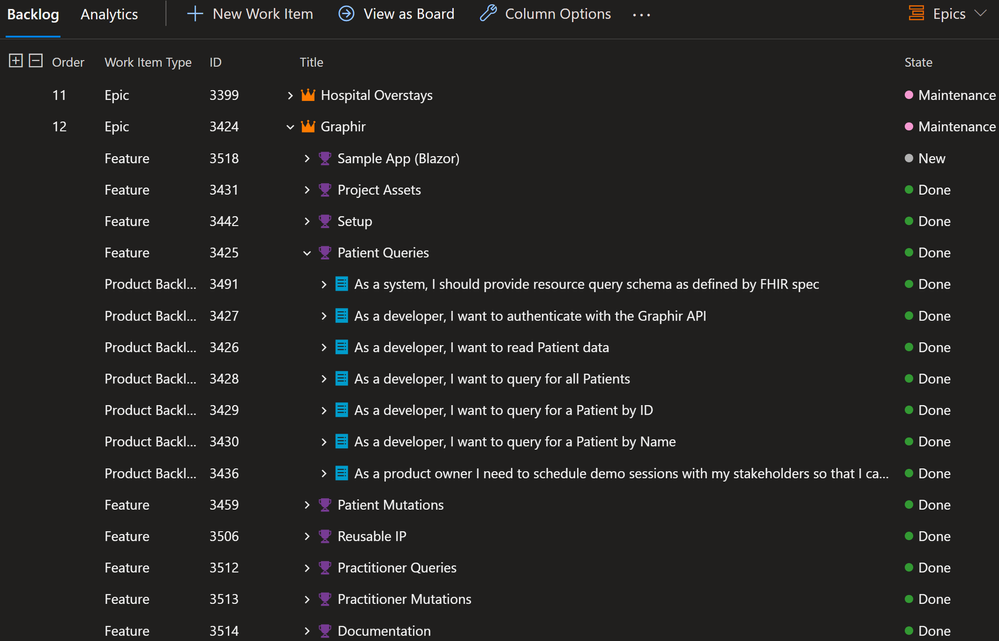This screenshot has height=641, width=999.
Task: Click the trophy icon for Practitioner Mutations
Action: tap(324, 599)
